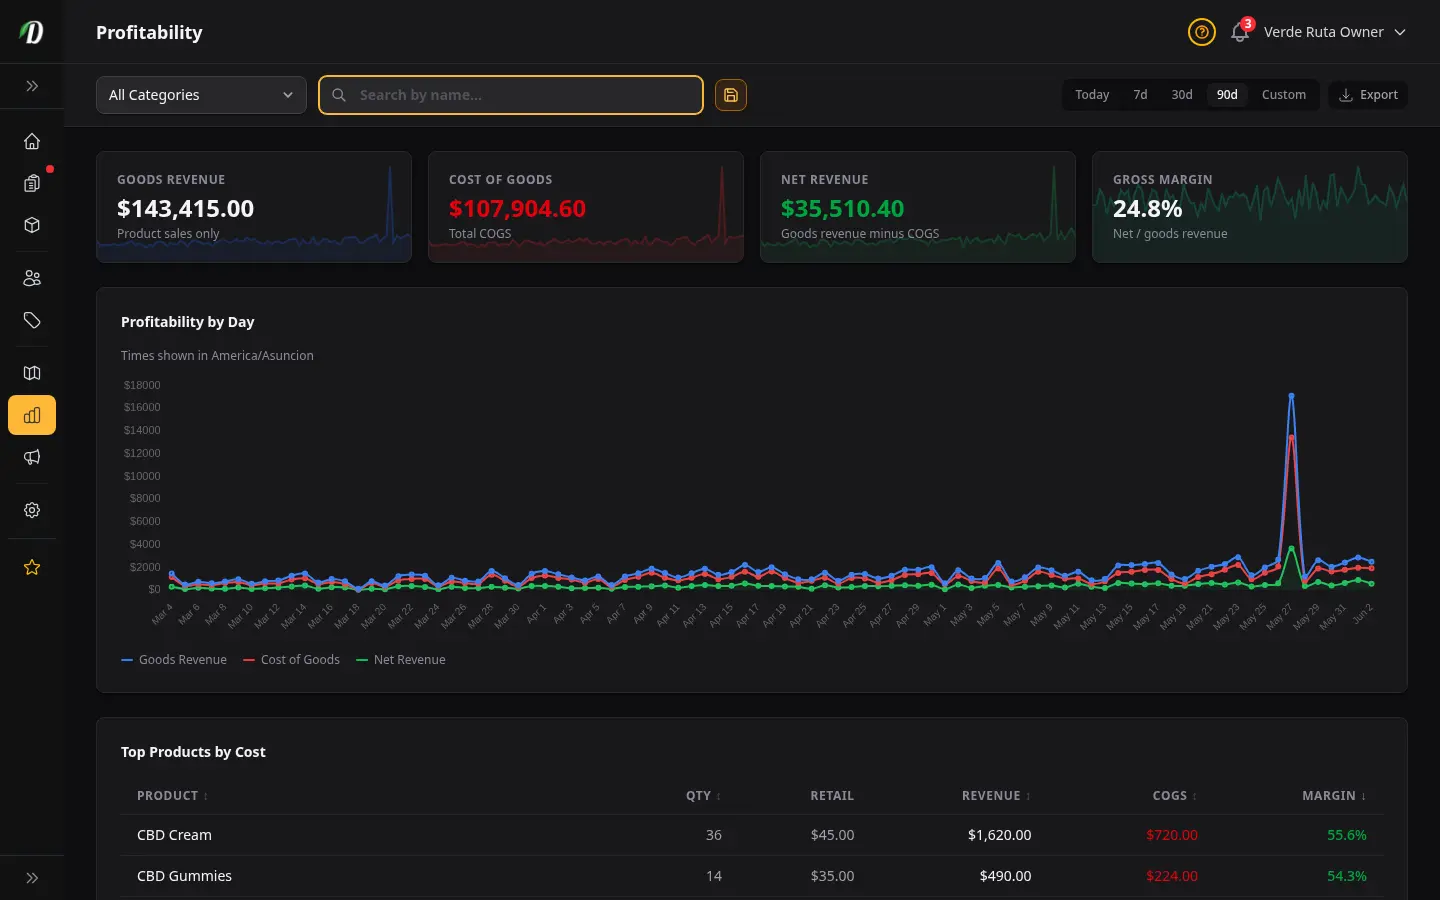Expand the sidebar using the top double-chevron
Image resolution: width=1440 pixels, height=900 pixels.
coord(32,86)
